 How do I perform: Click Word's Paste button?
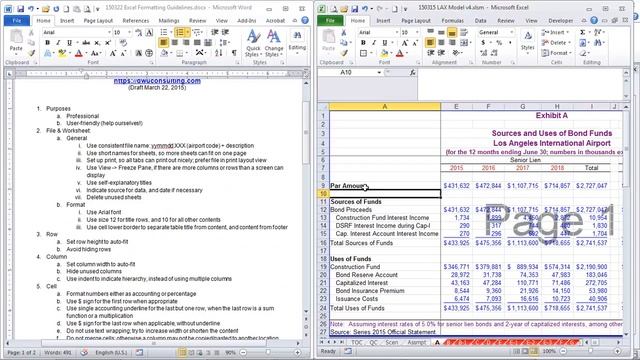click(16, 41)
